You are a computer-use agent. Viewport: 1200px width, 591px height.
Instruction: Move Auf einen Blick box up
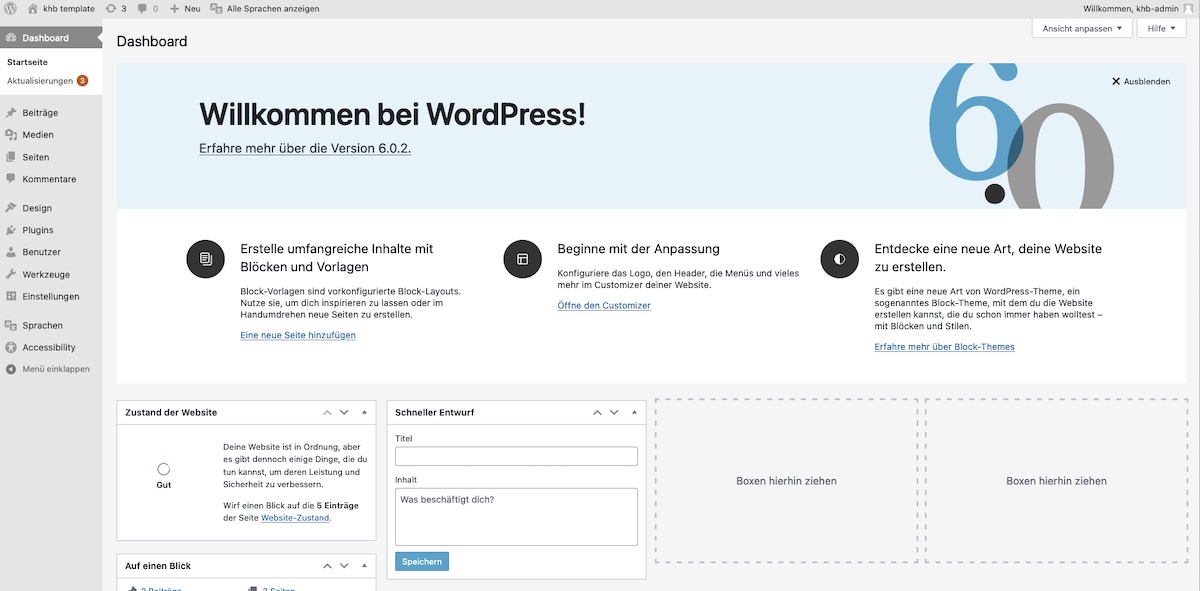(327, 566)
